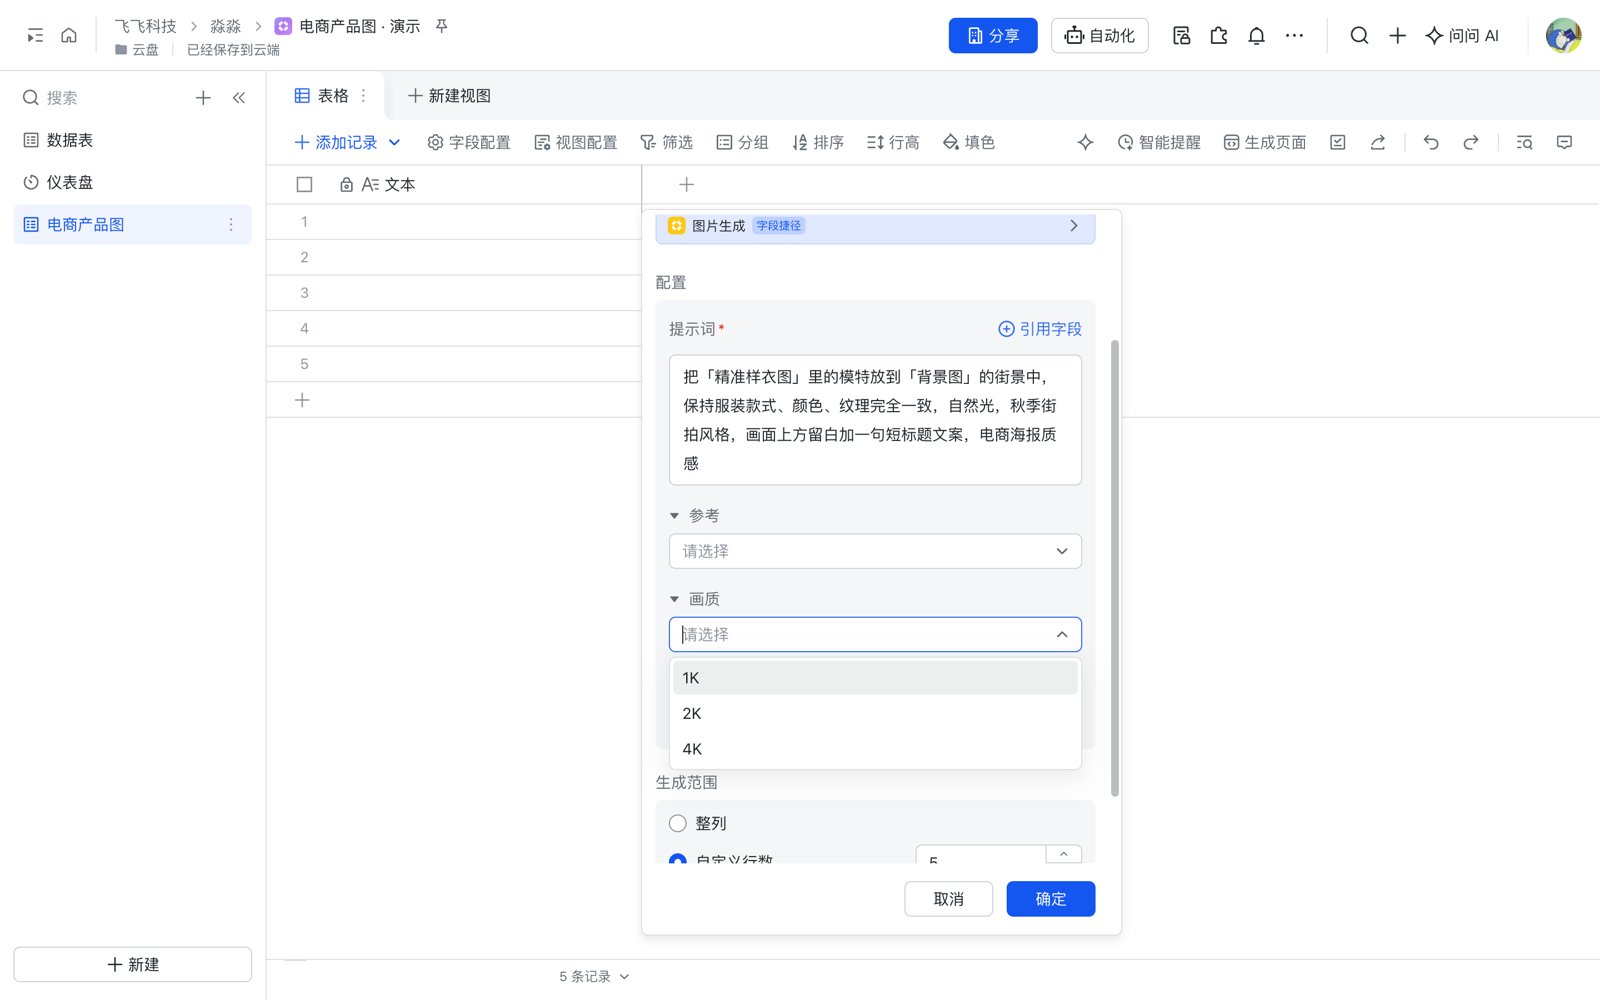
Task: Collapse the sidebar with double chevron
Action: (239, 98)
